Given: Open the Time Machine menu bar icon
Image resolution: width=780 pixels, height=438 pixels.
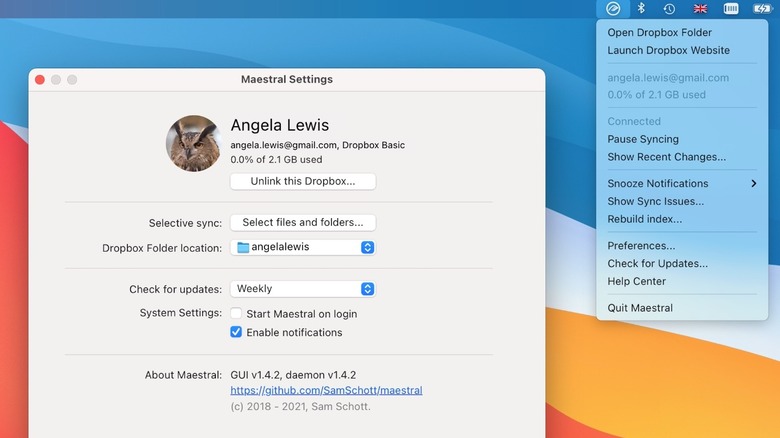Looking at the screenshot, I should (670, 9).
